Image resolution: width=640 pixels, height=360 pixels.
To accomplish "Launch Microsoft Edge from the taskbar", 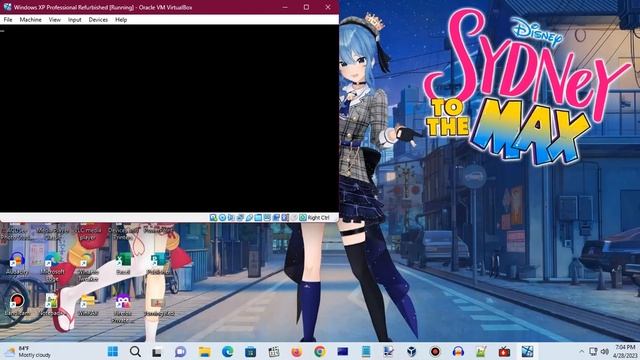I will point(227,351).
